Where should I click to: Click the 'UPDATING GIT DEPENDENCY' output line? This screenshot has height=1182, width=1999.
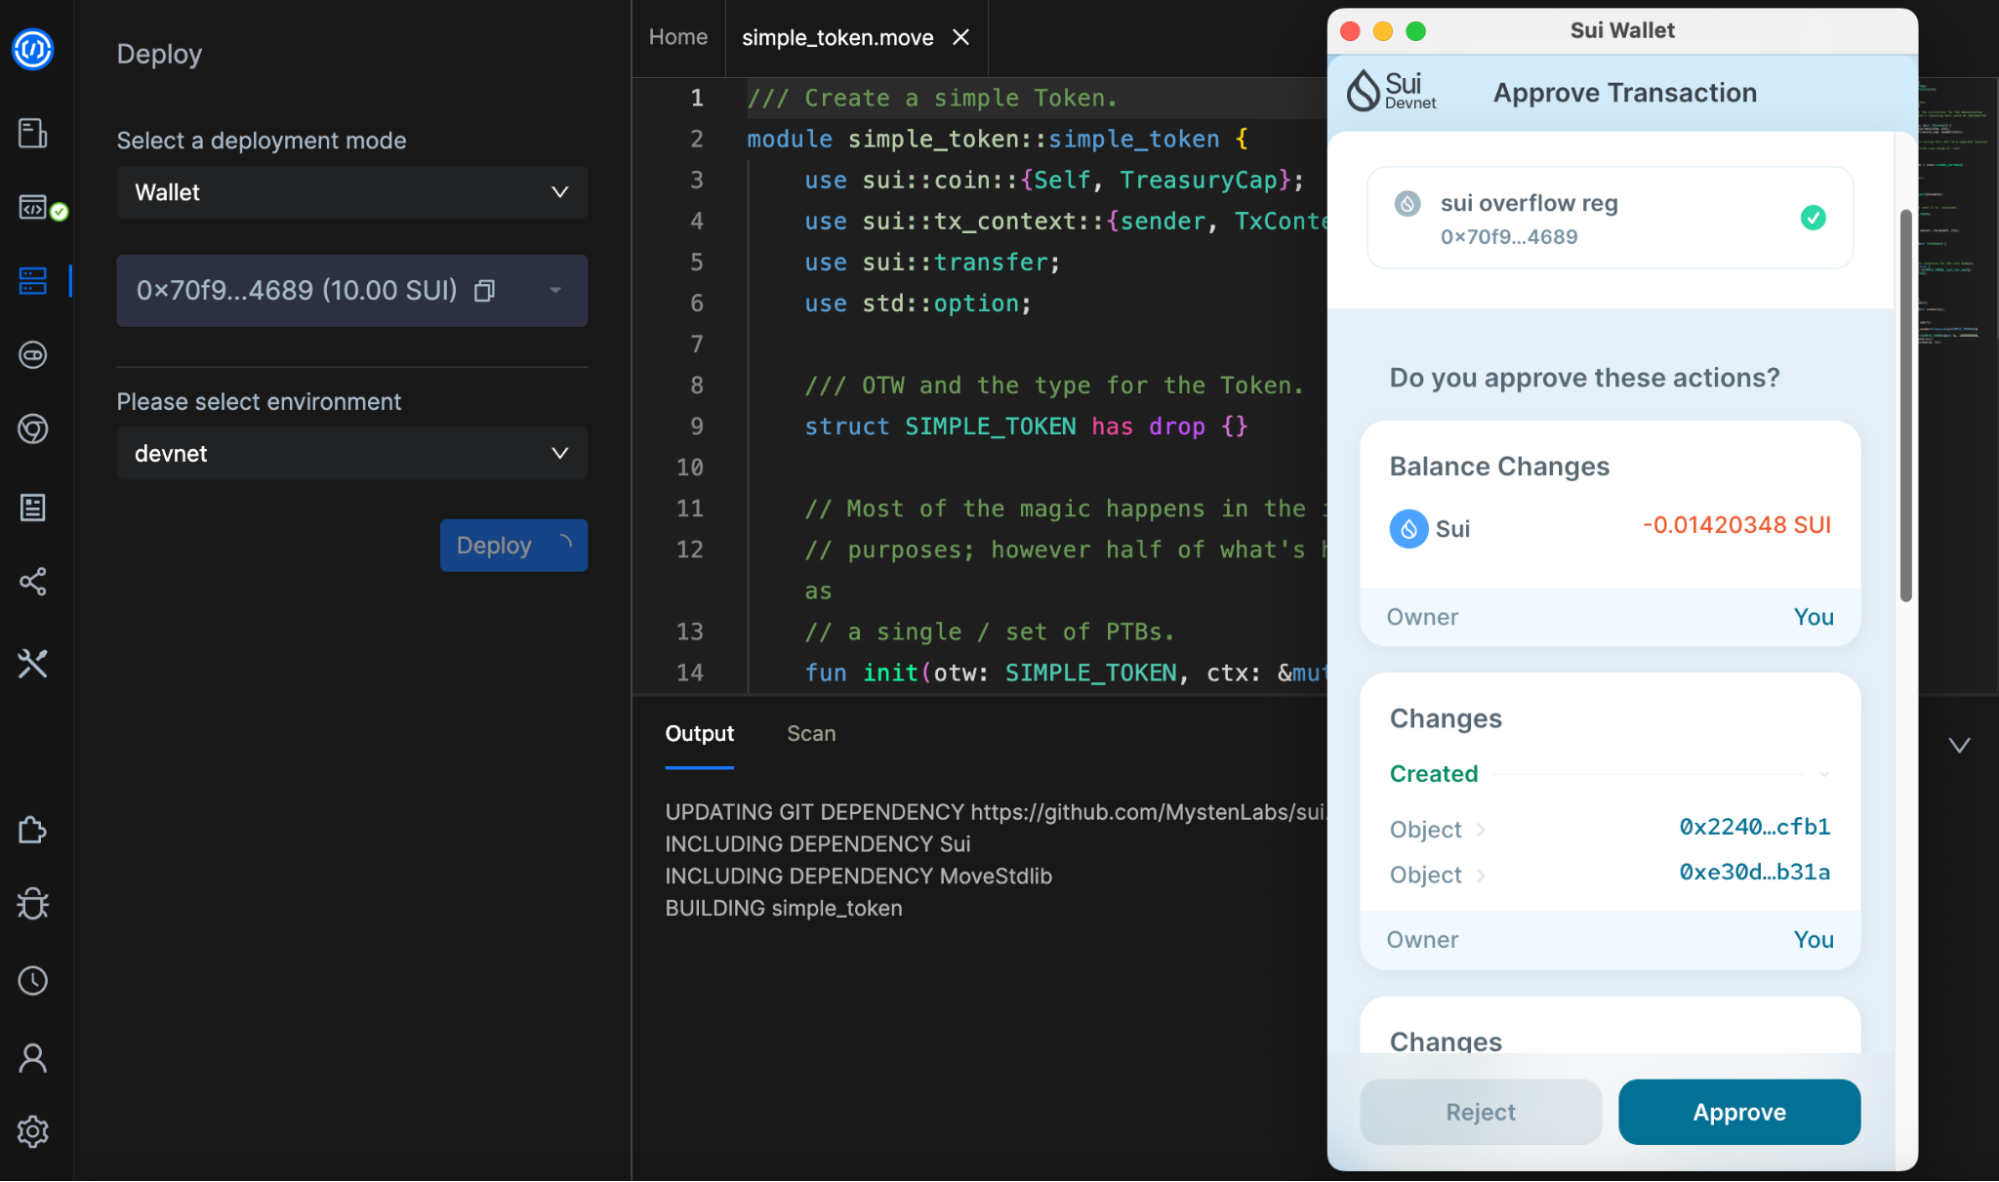pos(996,812)
